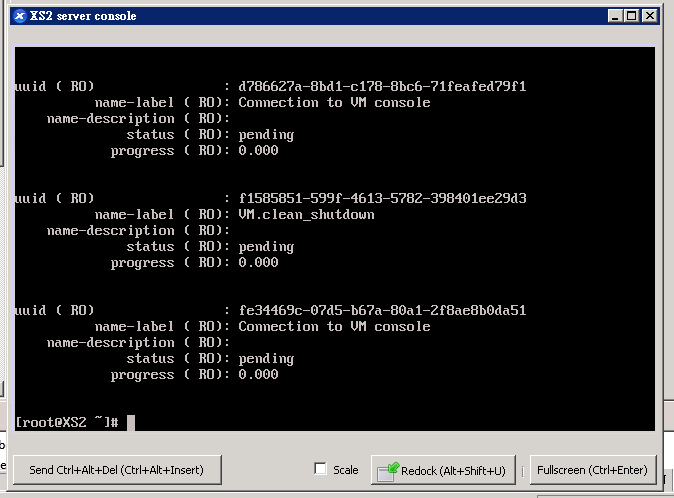Click the 'XS2 server console' window title
The height and width of the screenshot is (498, 674).
pyautogui.click(x=83, y=16)
